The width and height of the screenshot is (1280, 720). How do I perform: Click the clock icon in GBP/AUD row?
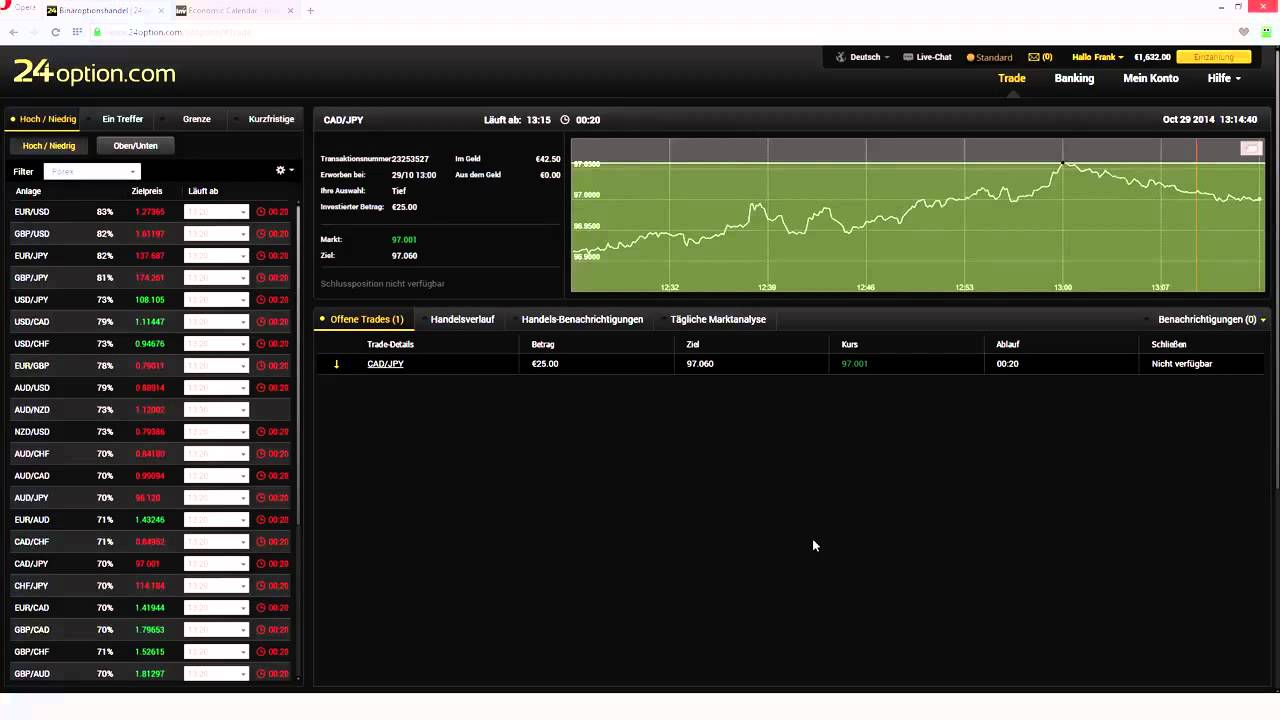[261, 674]
